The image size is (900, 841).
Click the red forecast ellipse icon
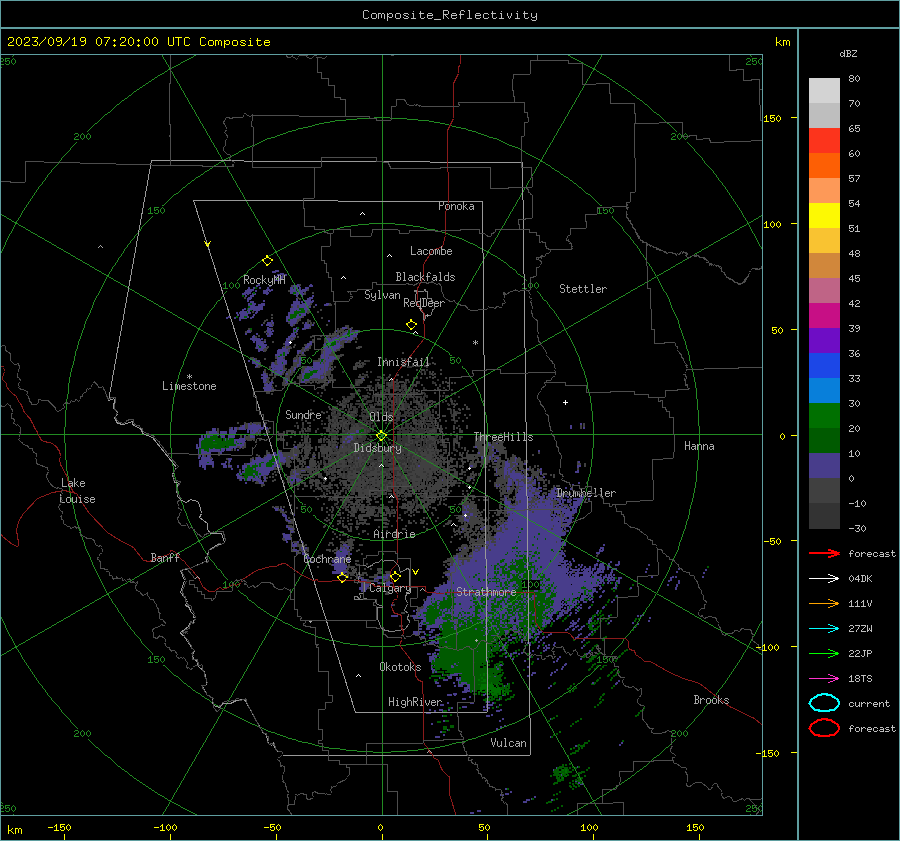click(824, 728)
